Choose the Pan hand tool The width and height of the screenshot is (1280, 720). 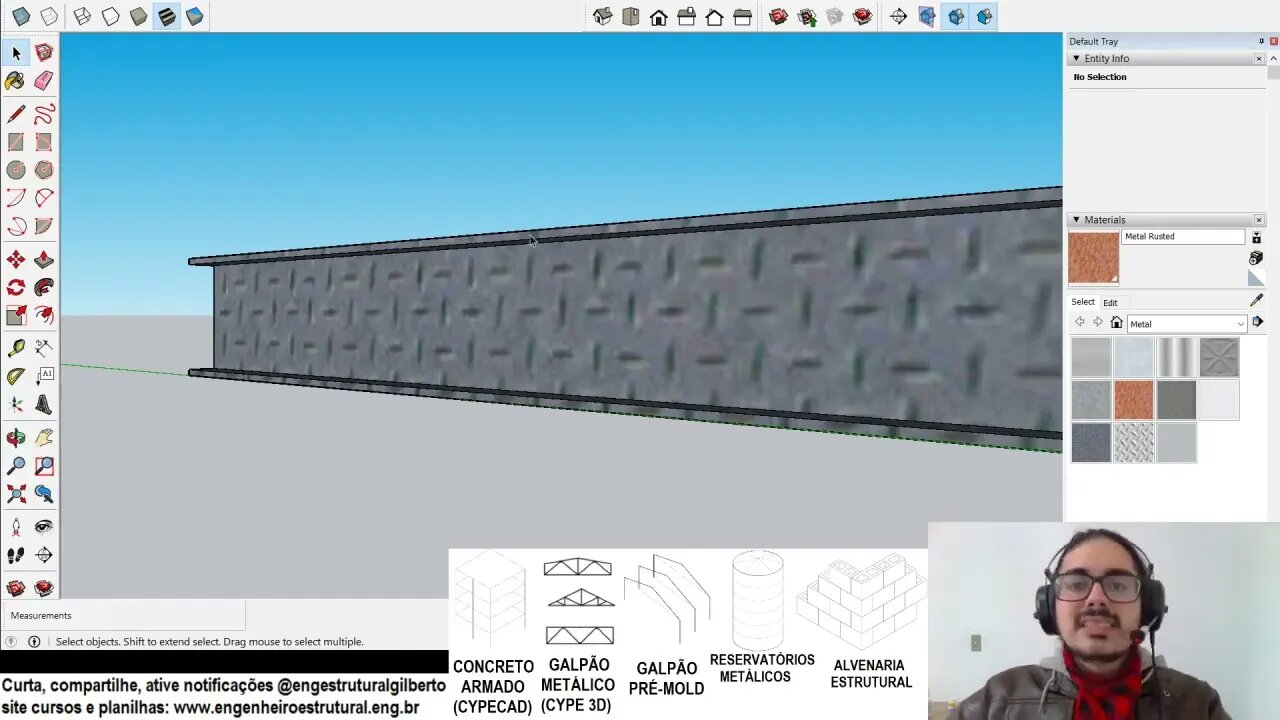[44, 438]
